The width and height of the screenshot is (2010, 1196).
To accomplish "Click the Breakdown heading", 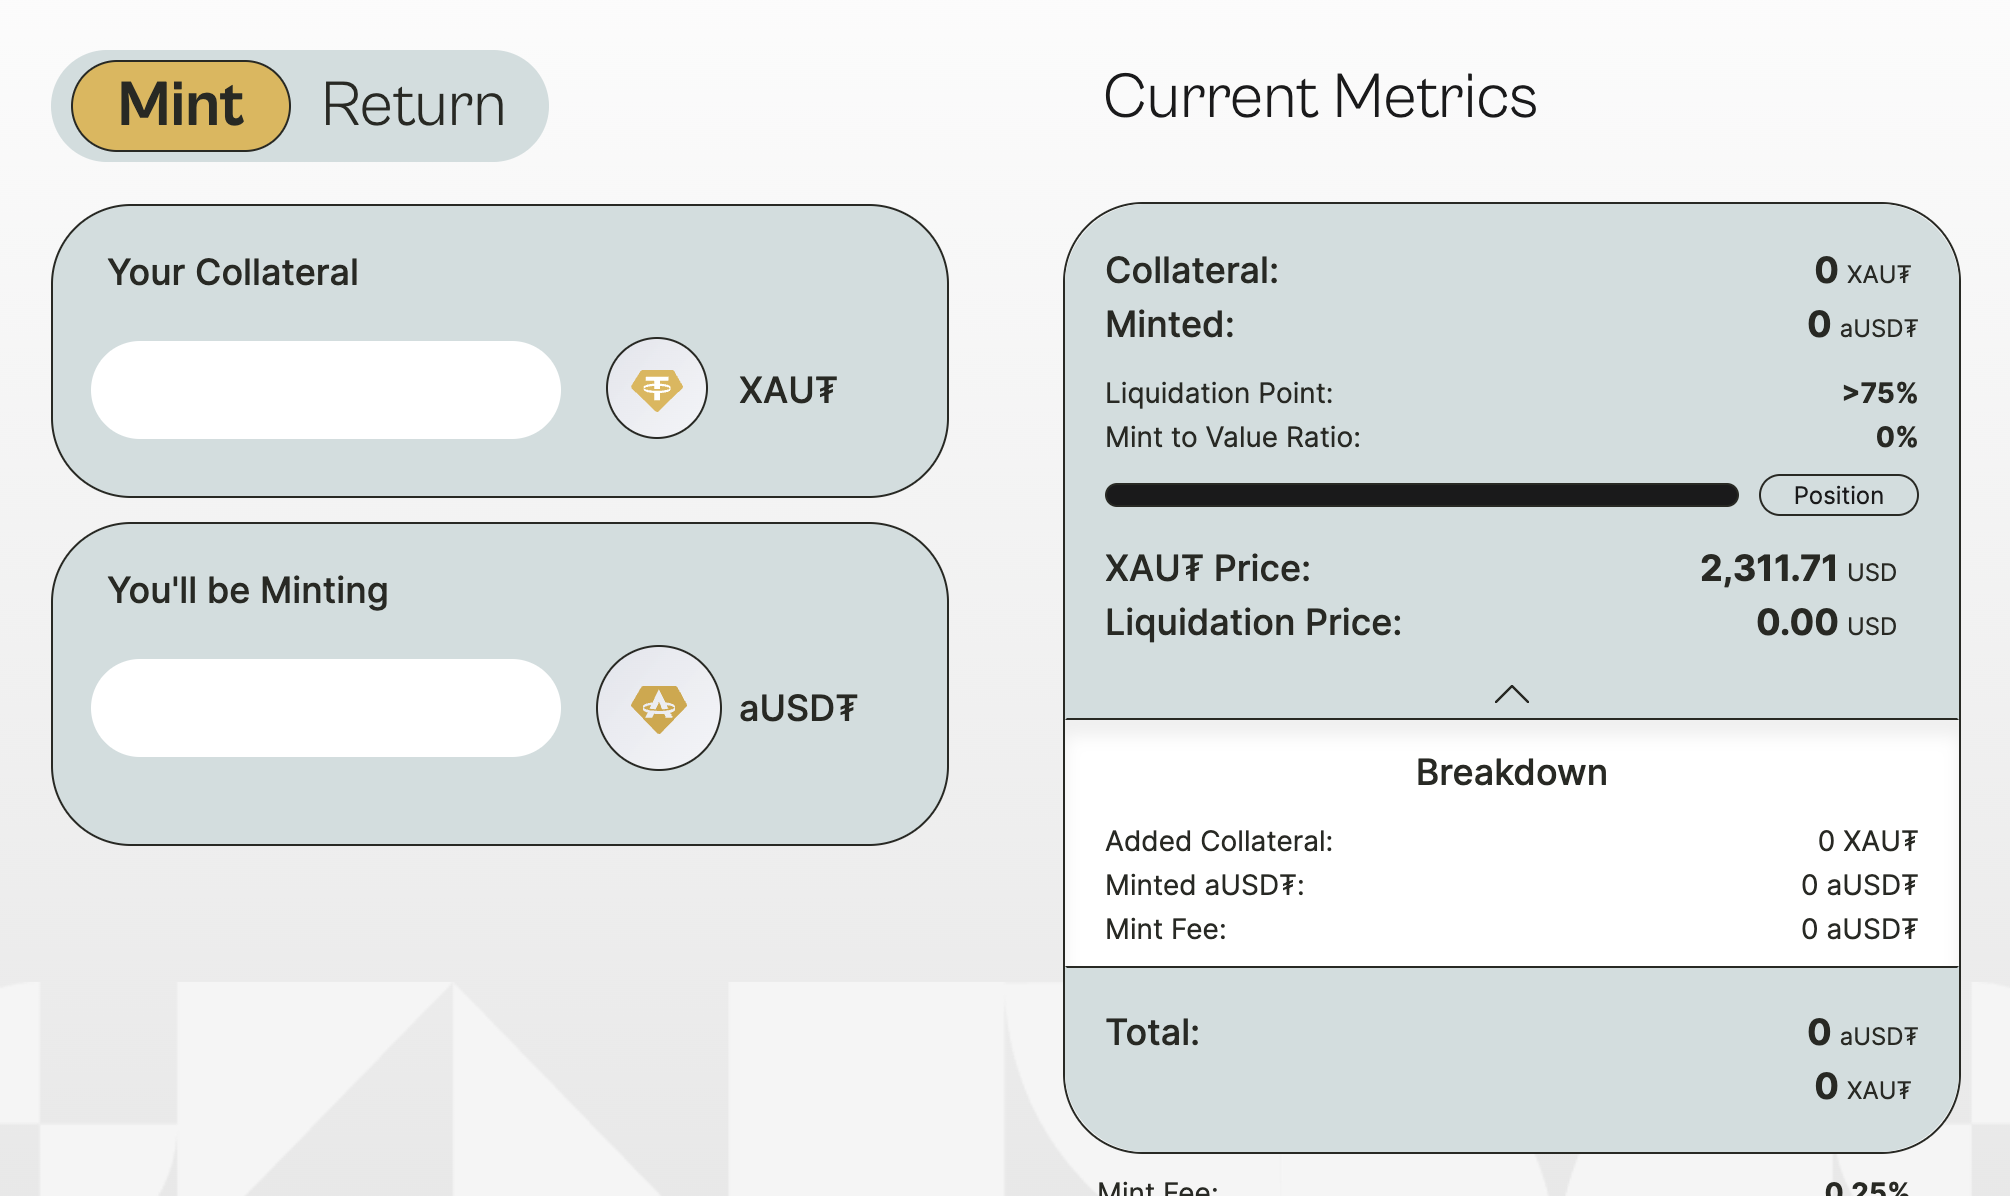I will [x=1511, y=773].
